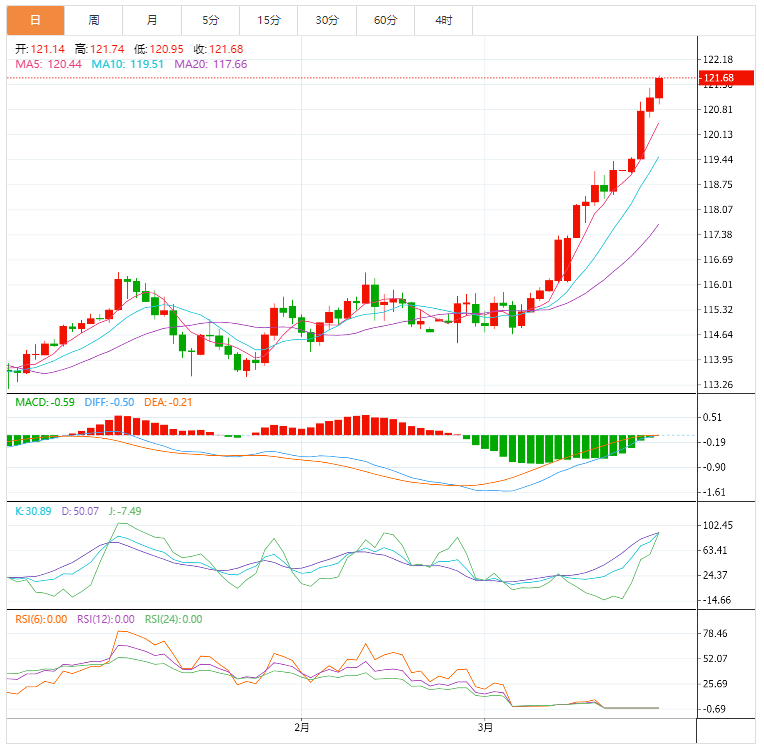This screenshot has width=764, height=750.
Task: Click the J:-7.49 KDJ label
Action: [125, 511]
